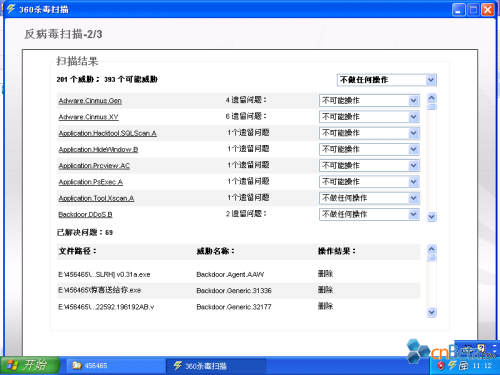
Task: Open action dropdown for Adware.Cinmus.XY
Action: pos(369,117)
